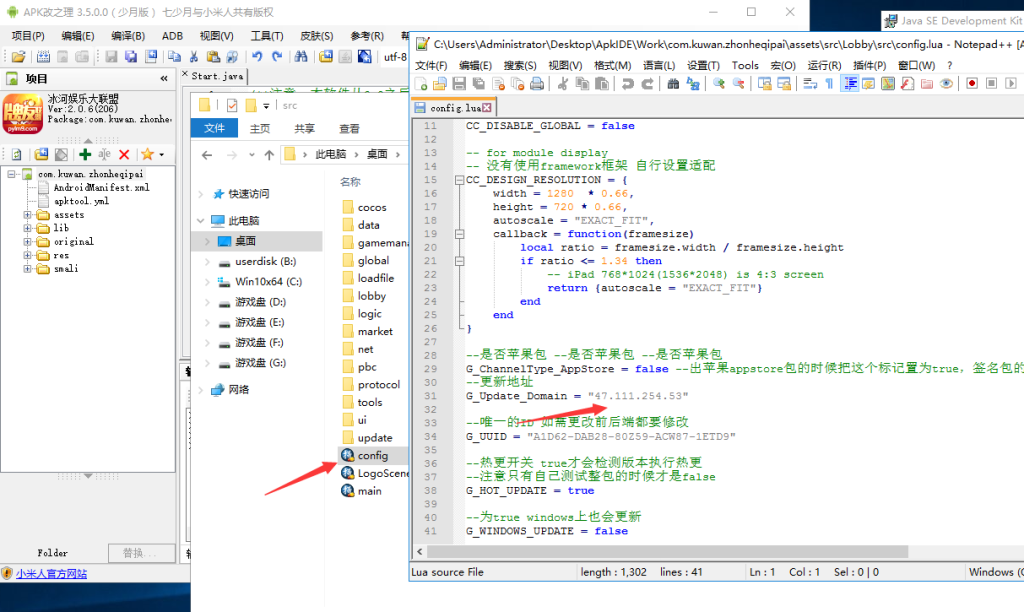Image resolution: width=1024 pixels, height=612 pixels.
Task: Expand the smali folder tree node
Action: (28, 268)
